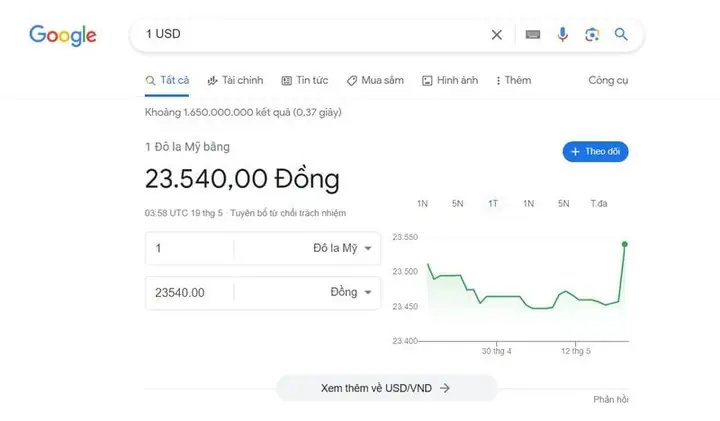Click the 30 thg 4 axis label
The height and width of the screenshot is (421, 720).
click(x=496, y=351)
